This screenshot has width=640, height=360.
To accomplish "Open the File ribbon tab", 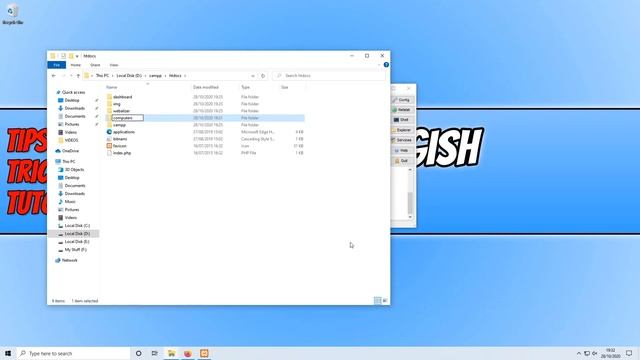I will 57,65.
